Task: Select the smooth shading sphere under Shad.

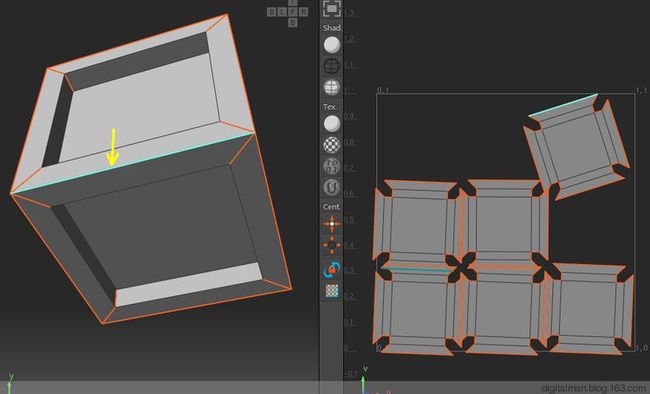Action: point(332,45)
